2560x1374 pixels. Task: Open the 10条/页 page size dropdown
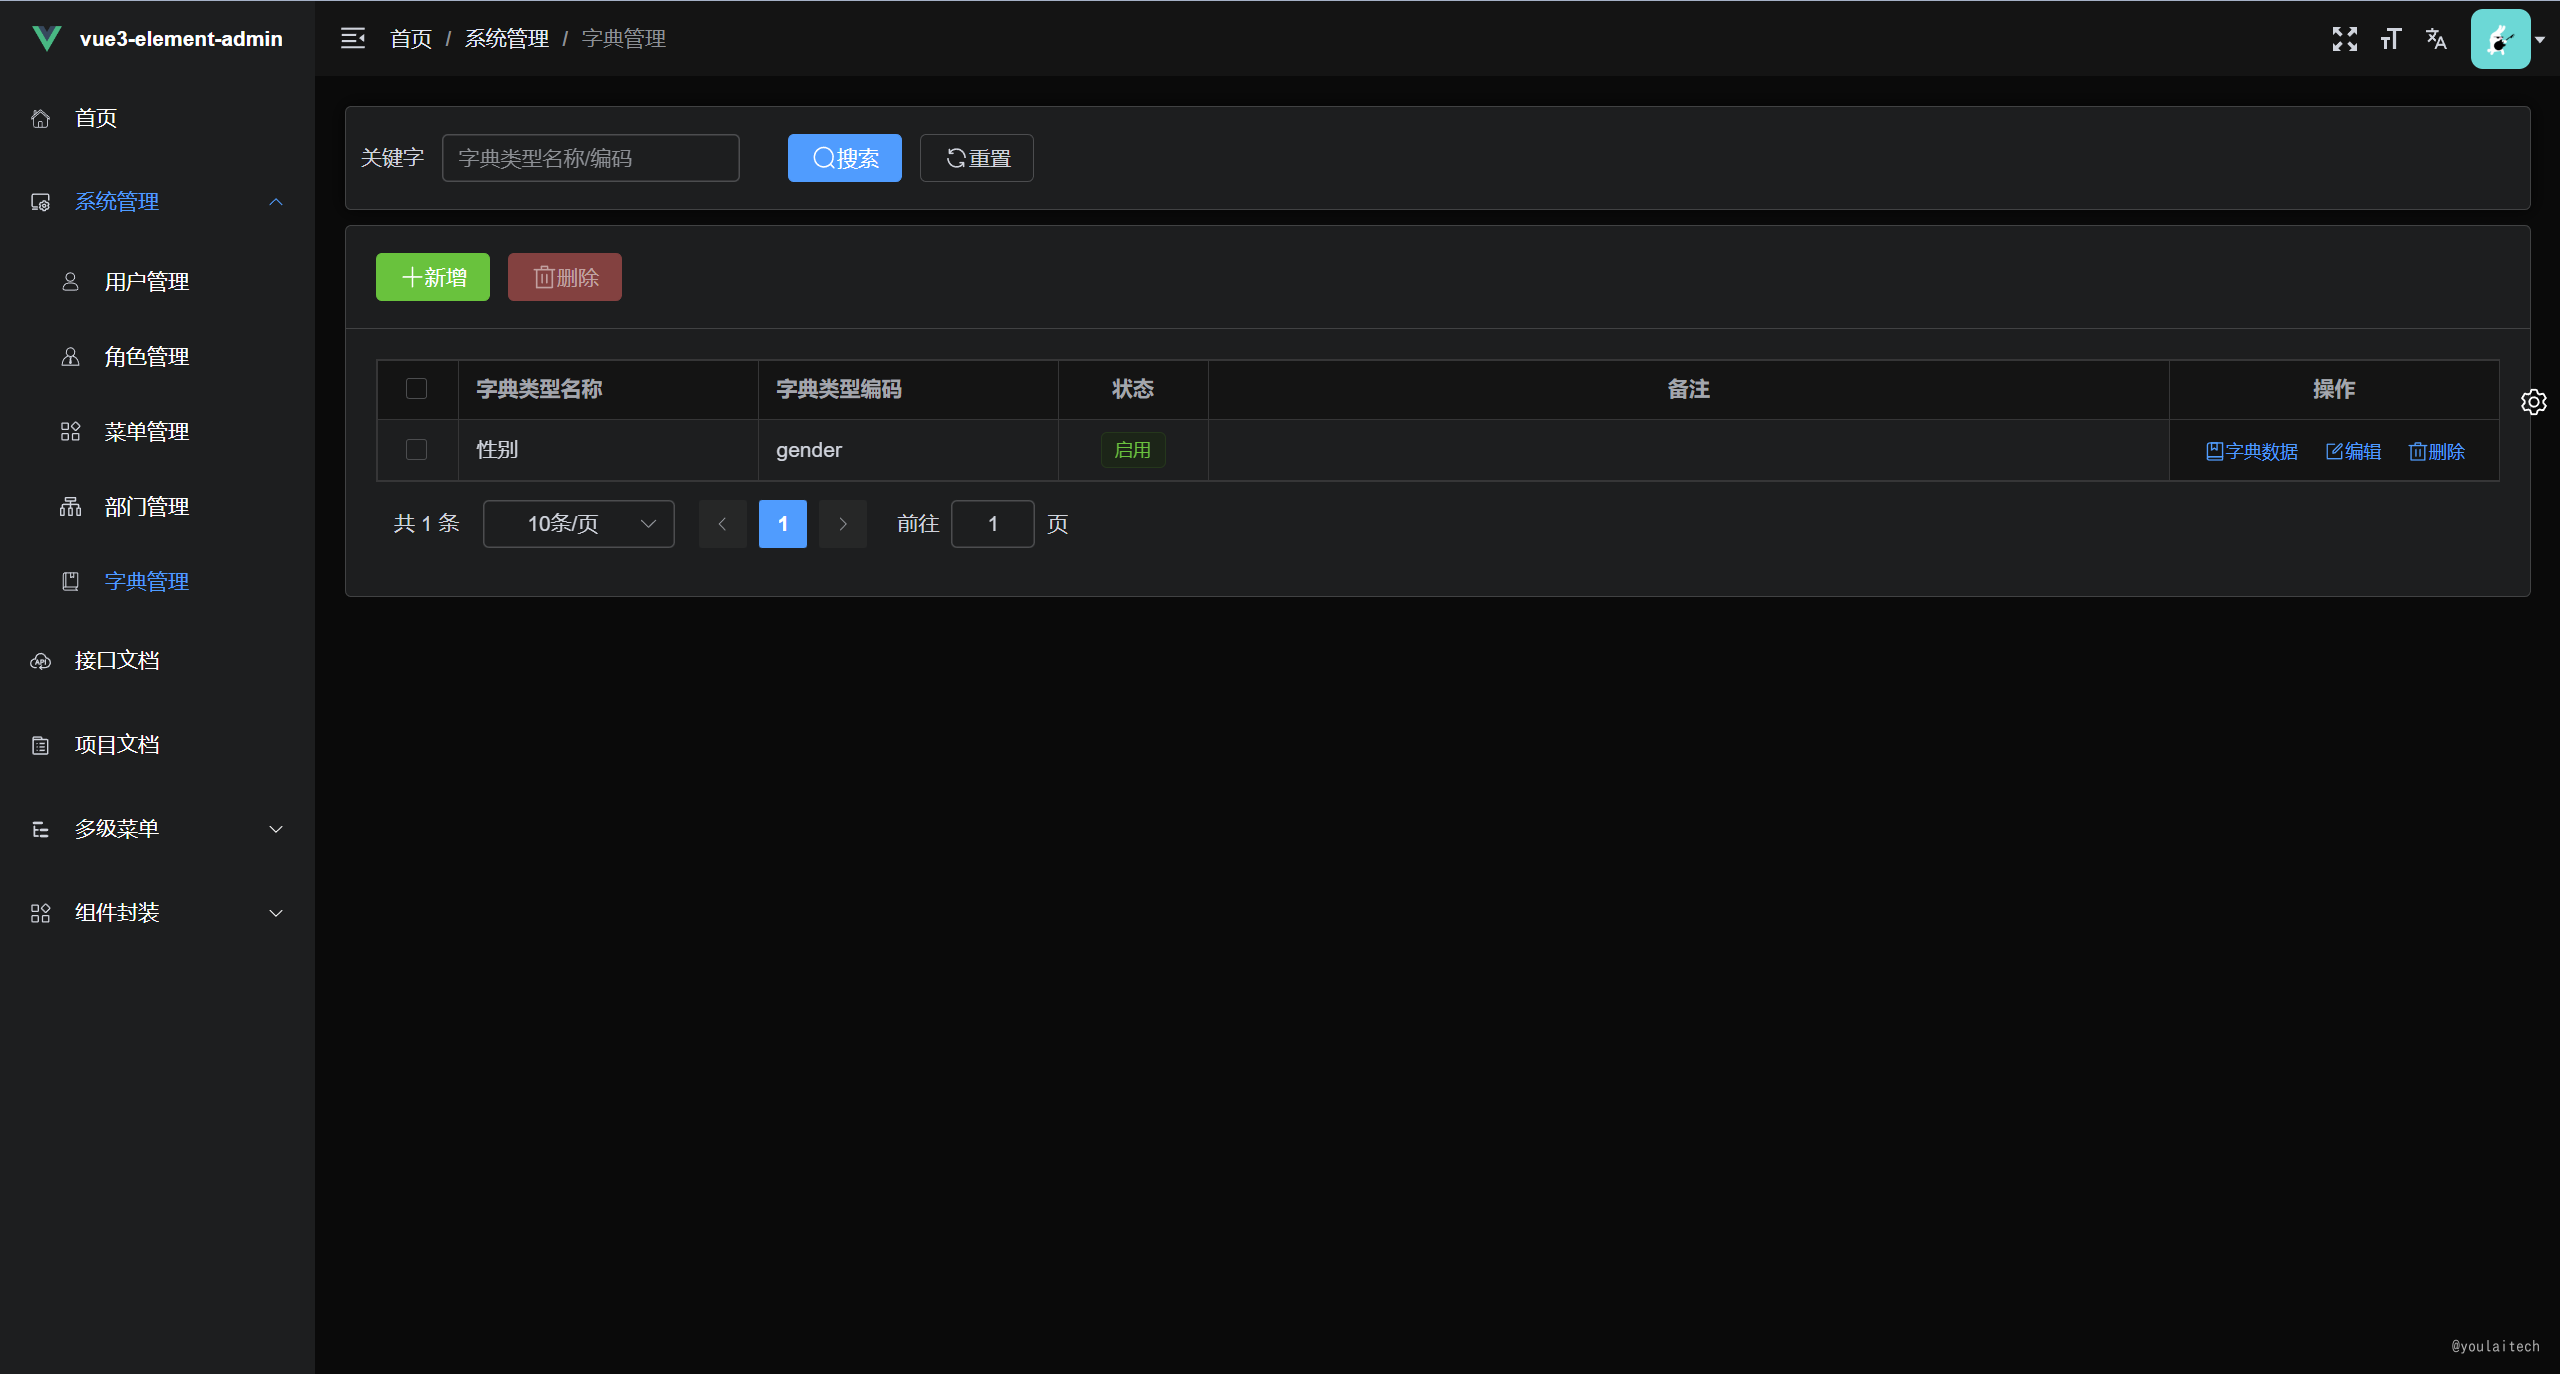(x=578, y=524)
